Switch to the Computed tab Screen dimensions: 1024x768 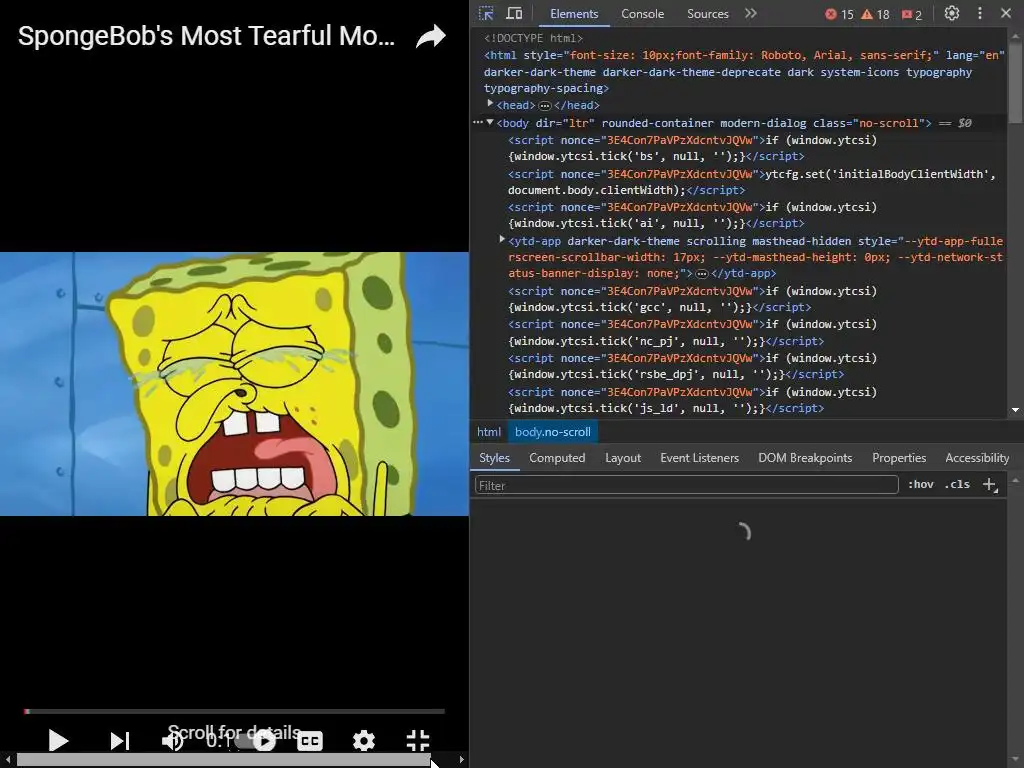point(557,458)
